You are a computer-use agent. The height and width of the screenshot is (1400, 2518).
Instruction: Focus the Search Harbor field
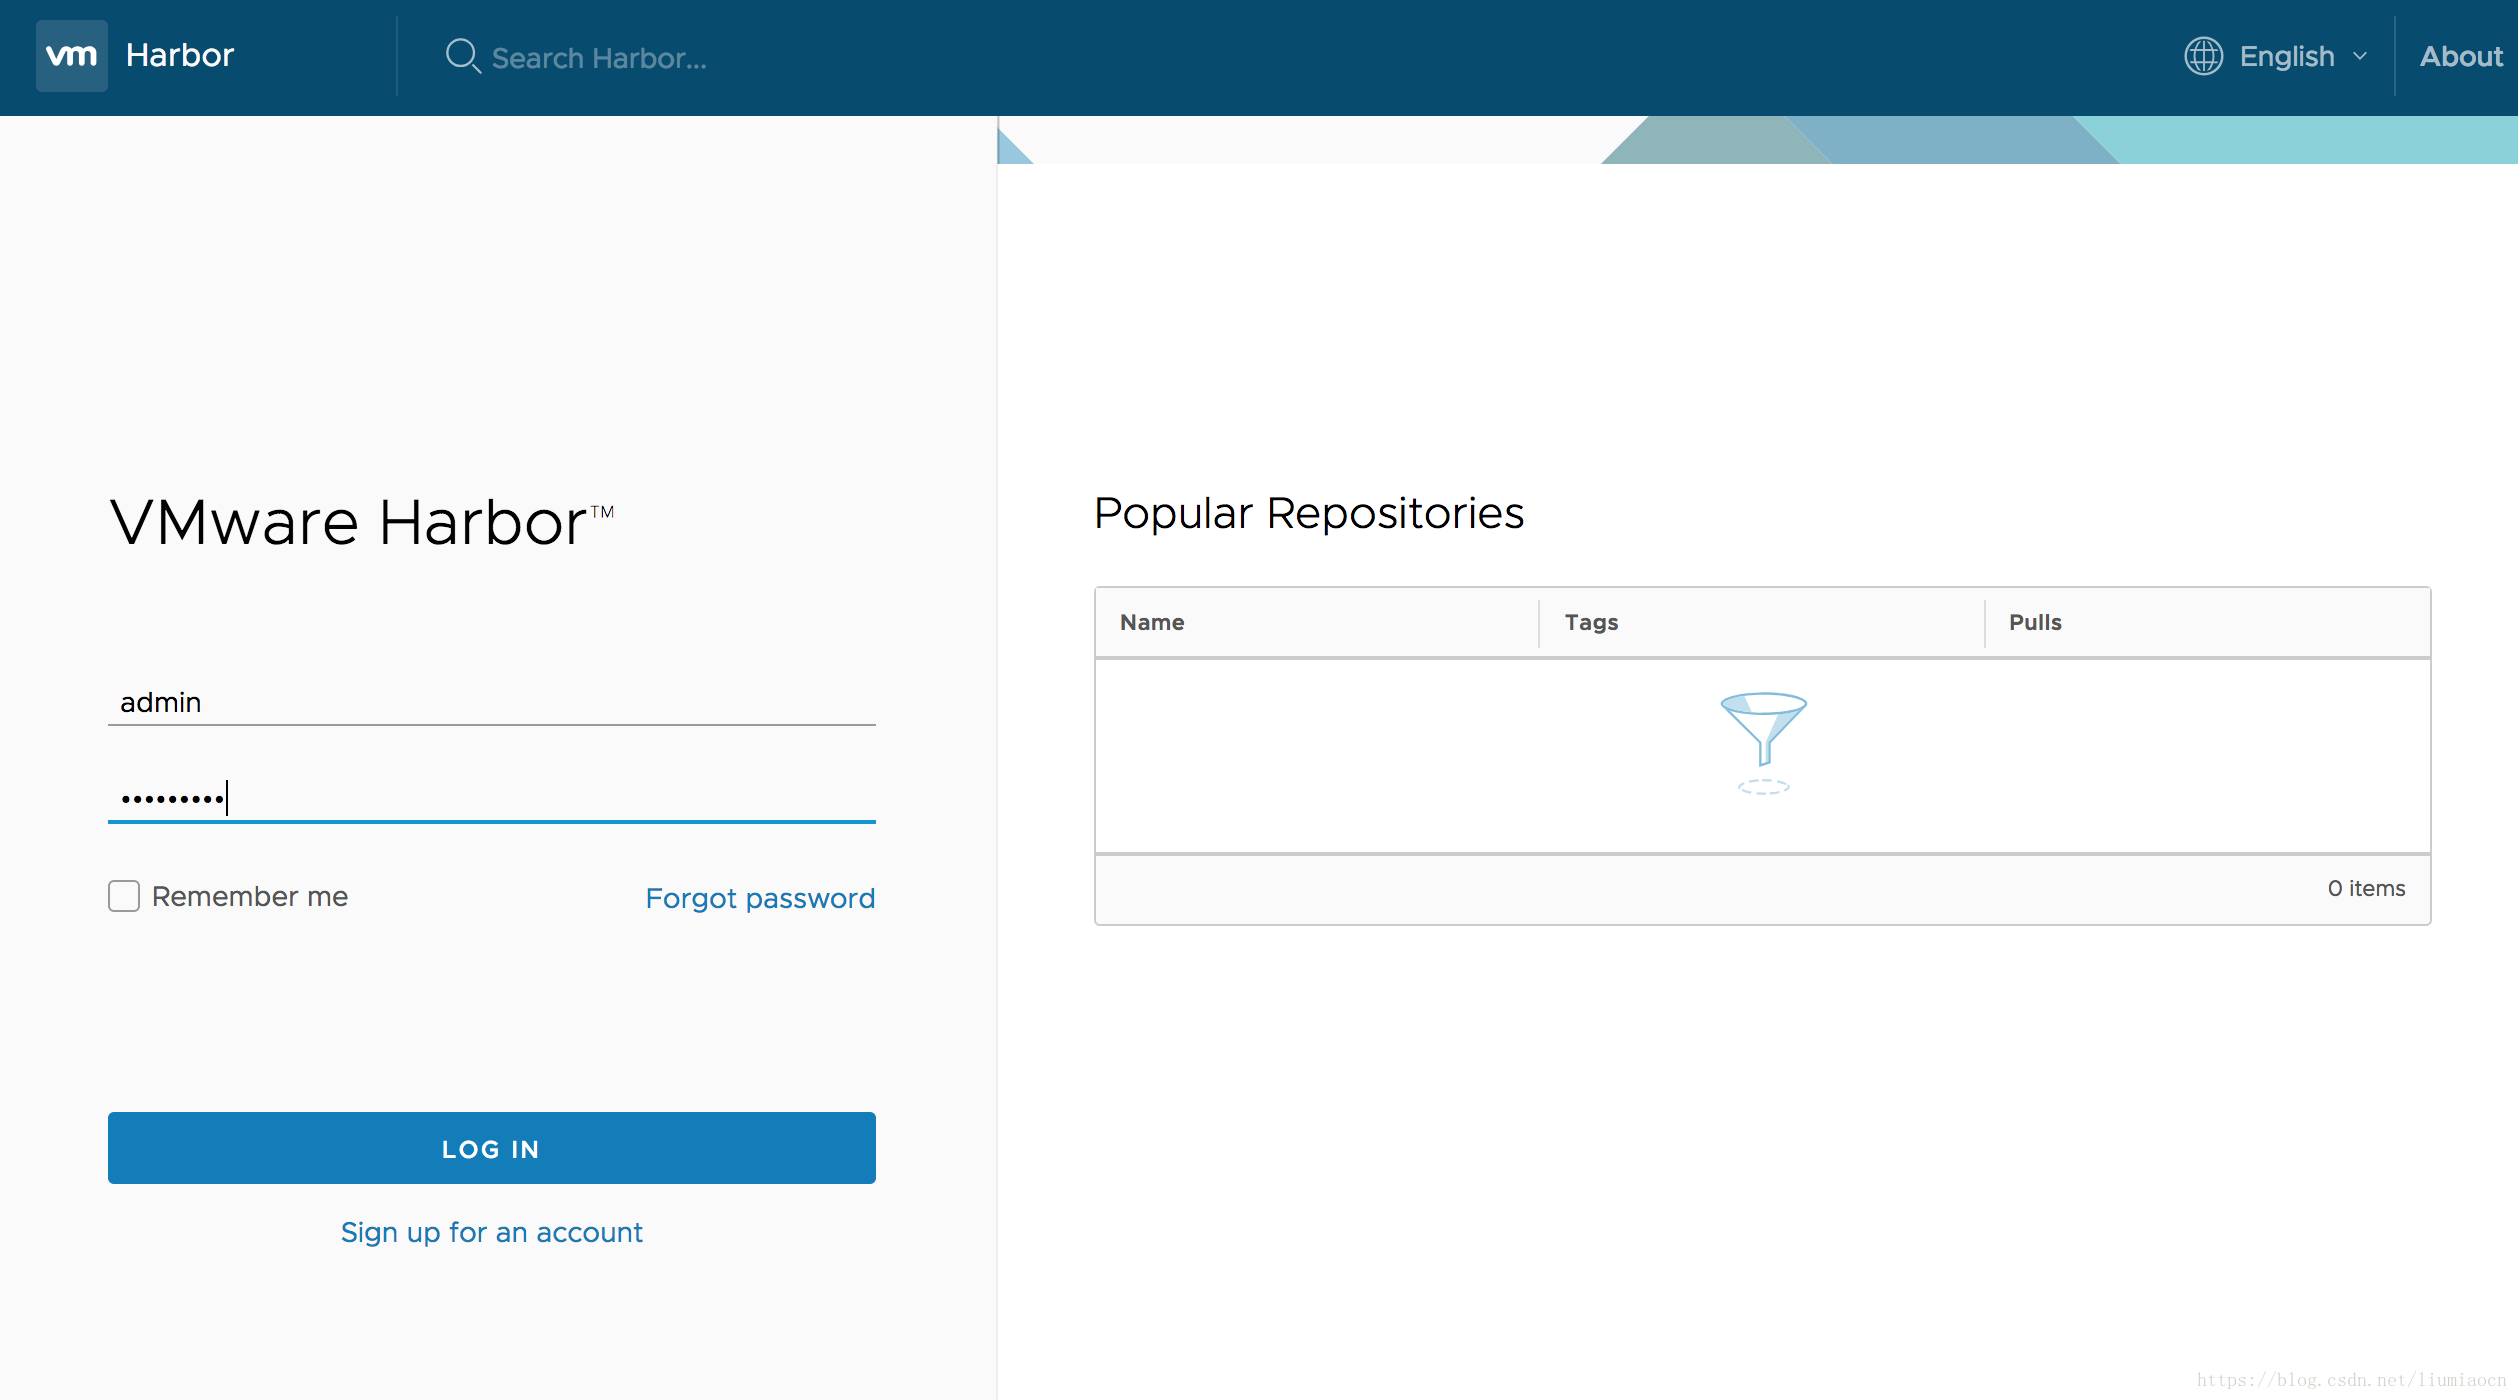click(599, 58)
